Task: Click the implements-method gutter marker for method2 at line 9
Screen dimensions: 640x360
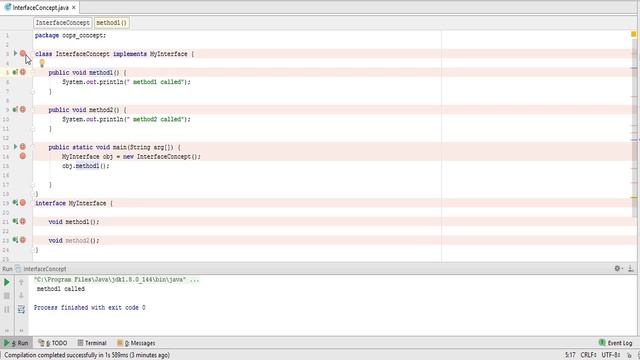Action: point(15,109)
